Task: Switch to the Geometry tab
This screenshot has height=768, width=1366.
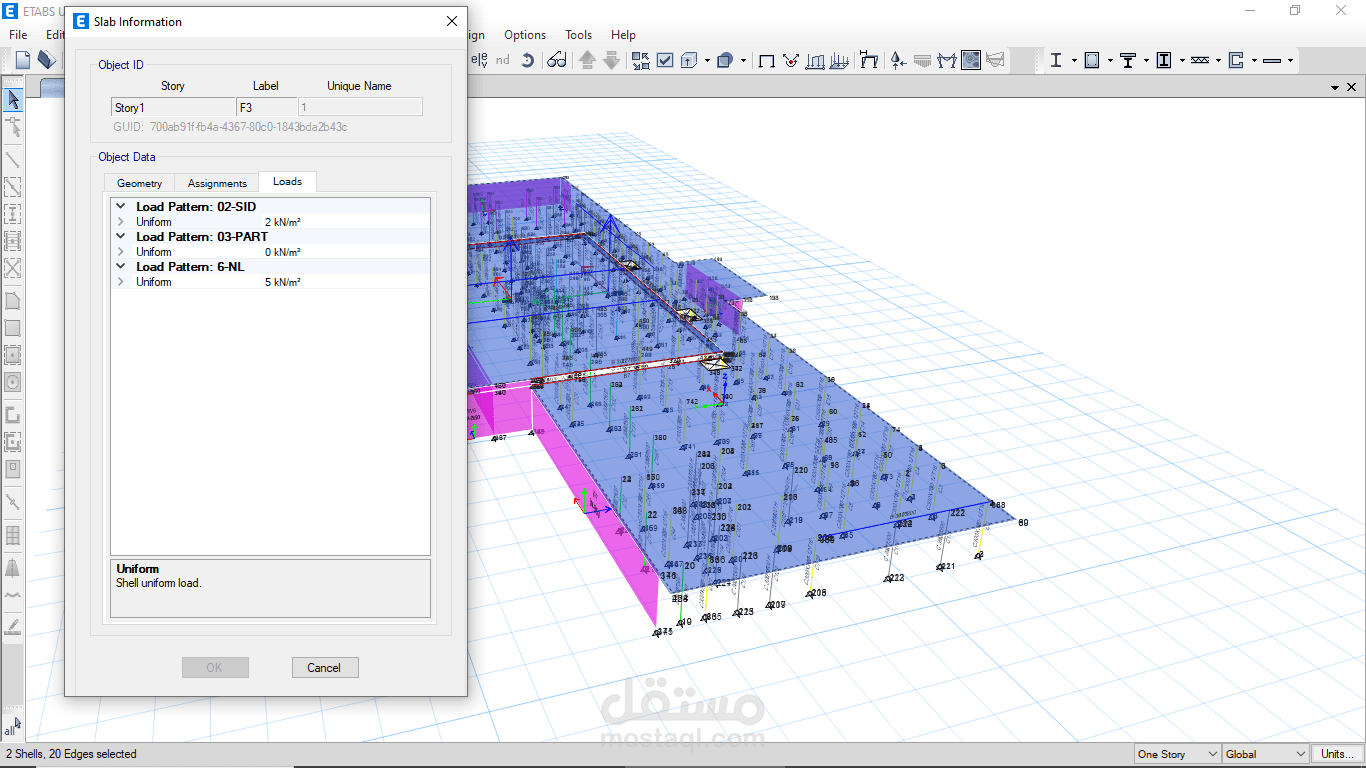Action: 139,183
